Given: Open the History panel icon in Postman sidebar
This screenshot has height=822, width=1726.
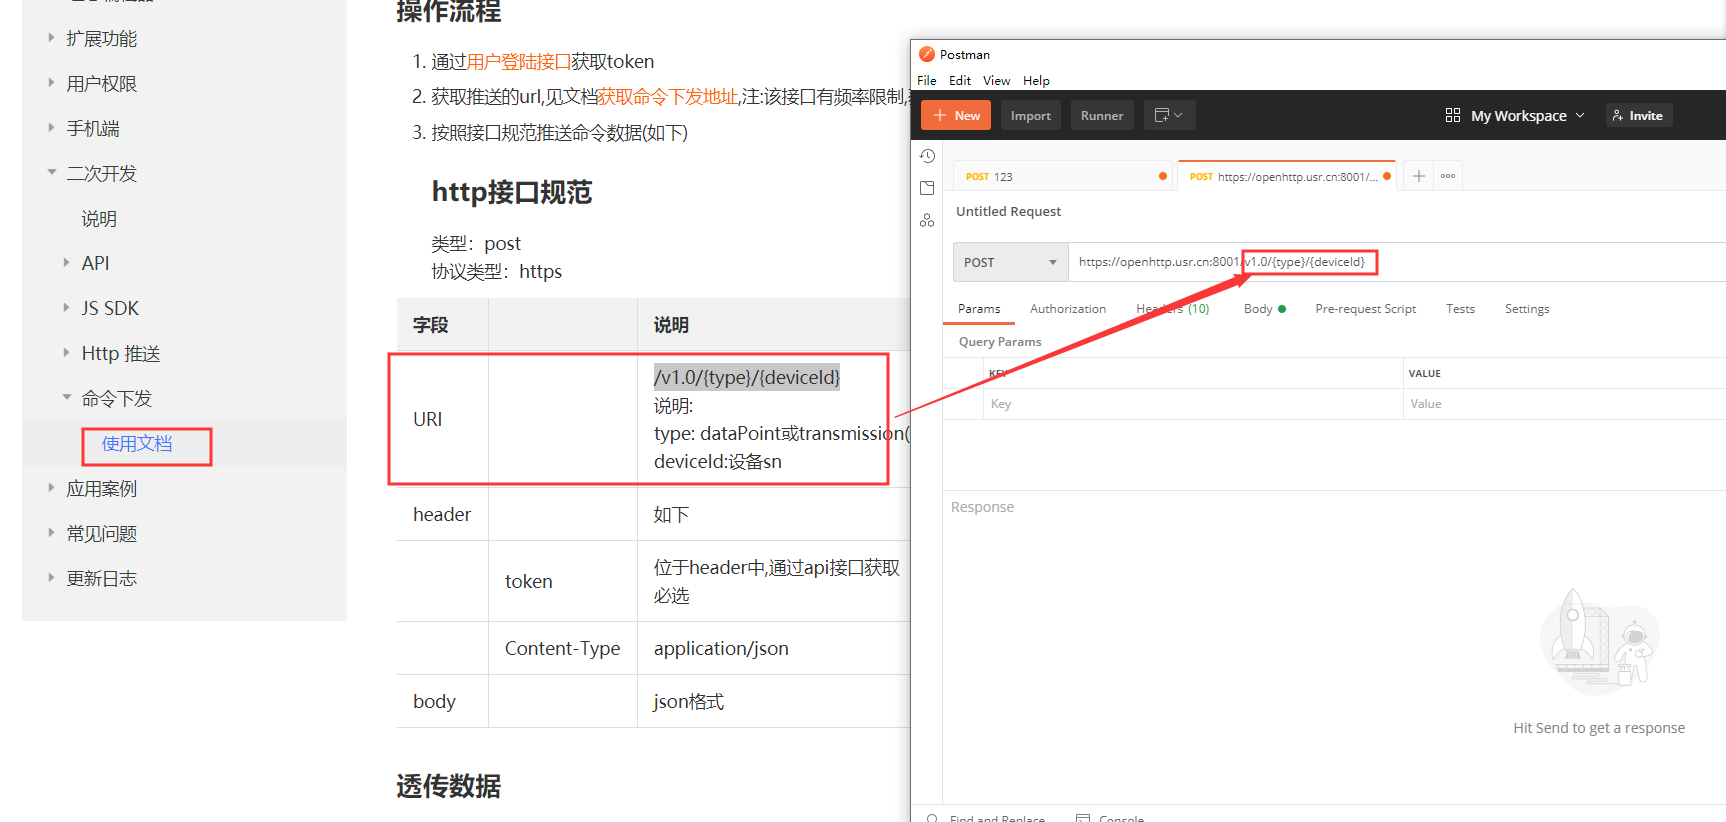Looking at the screenshot, I should pyautogui.click(x=927, y=156).
